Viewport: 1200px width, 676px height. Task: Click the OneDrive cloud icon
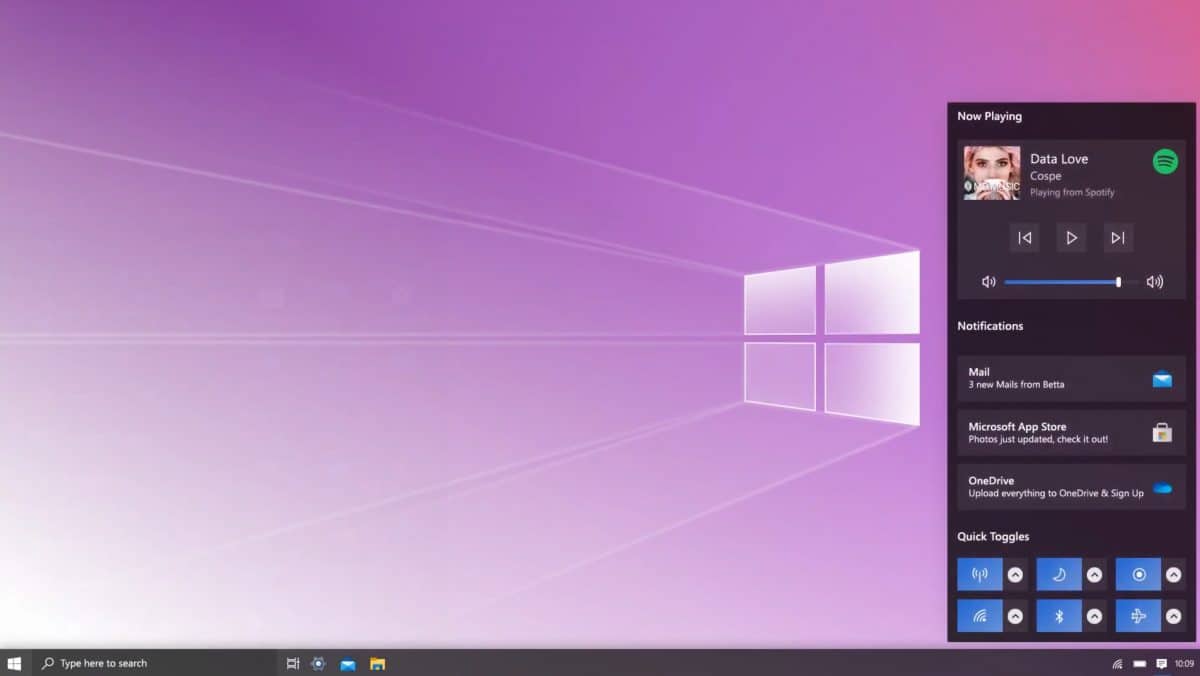(x=1162, y=487)
